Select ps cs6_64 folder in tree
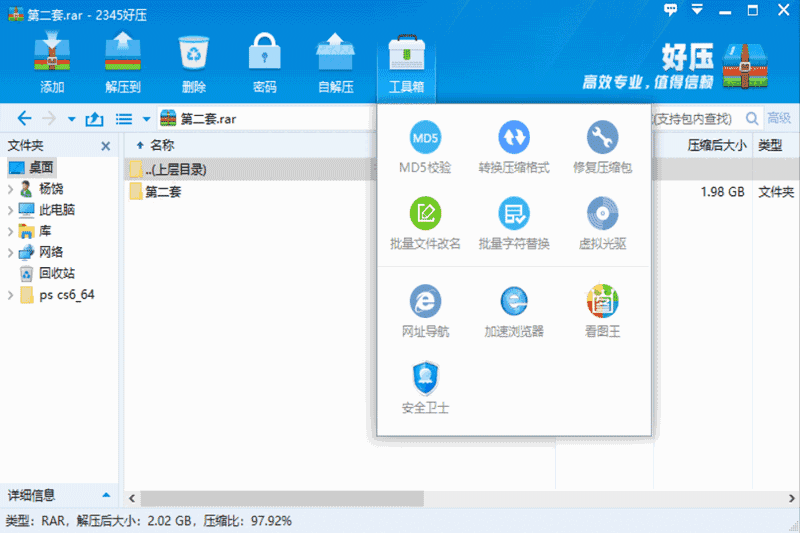This screenshot has height=533, width=800. (x=57, y=295)
